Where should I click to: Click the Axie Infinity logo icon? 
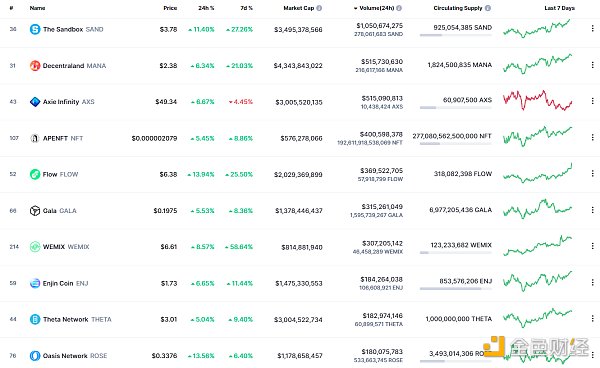point(35,102)
